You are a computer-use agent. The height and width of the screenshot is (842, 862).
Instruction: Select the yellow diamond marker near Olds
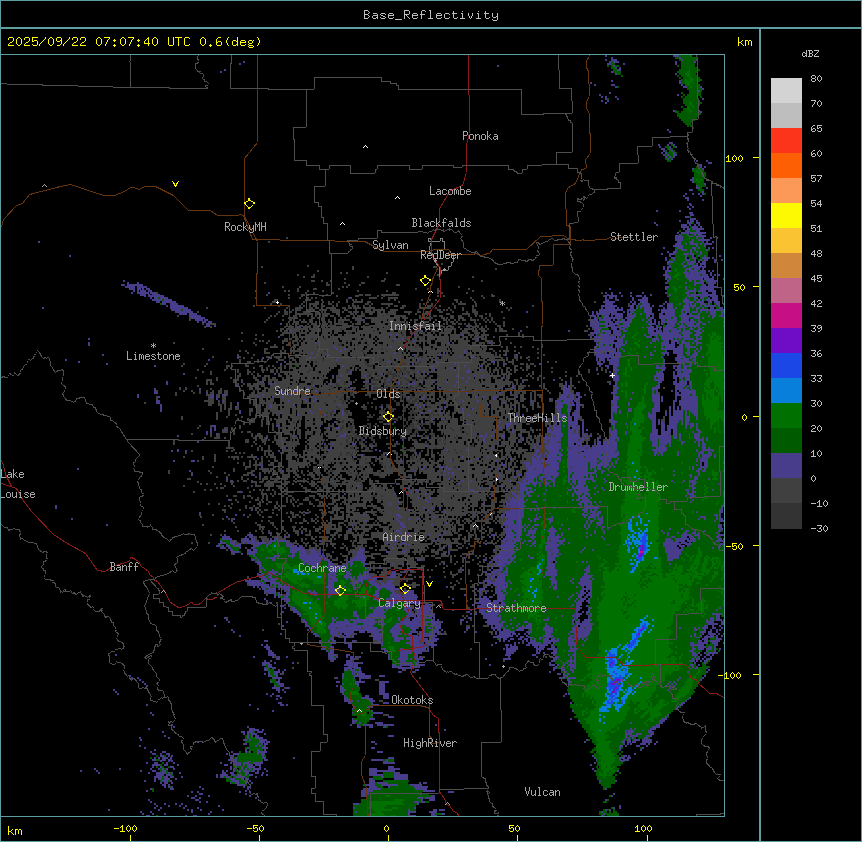(x=388, y=417)
